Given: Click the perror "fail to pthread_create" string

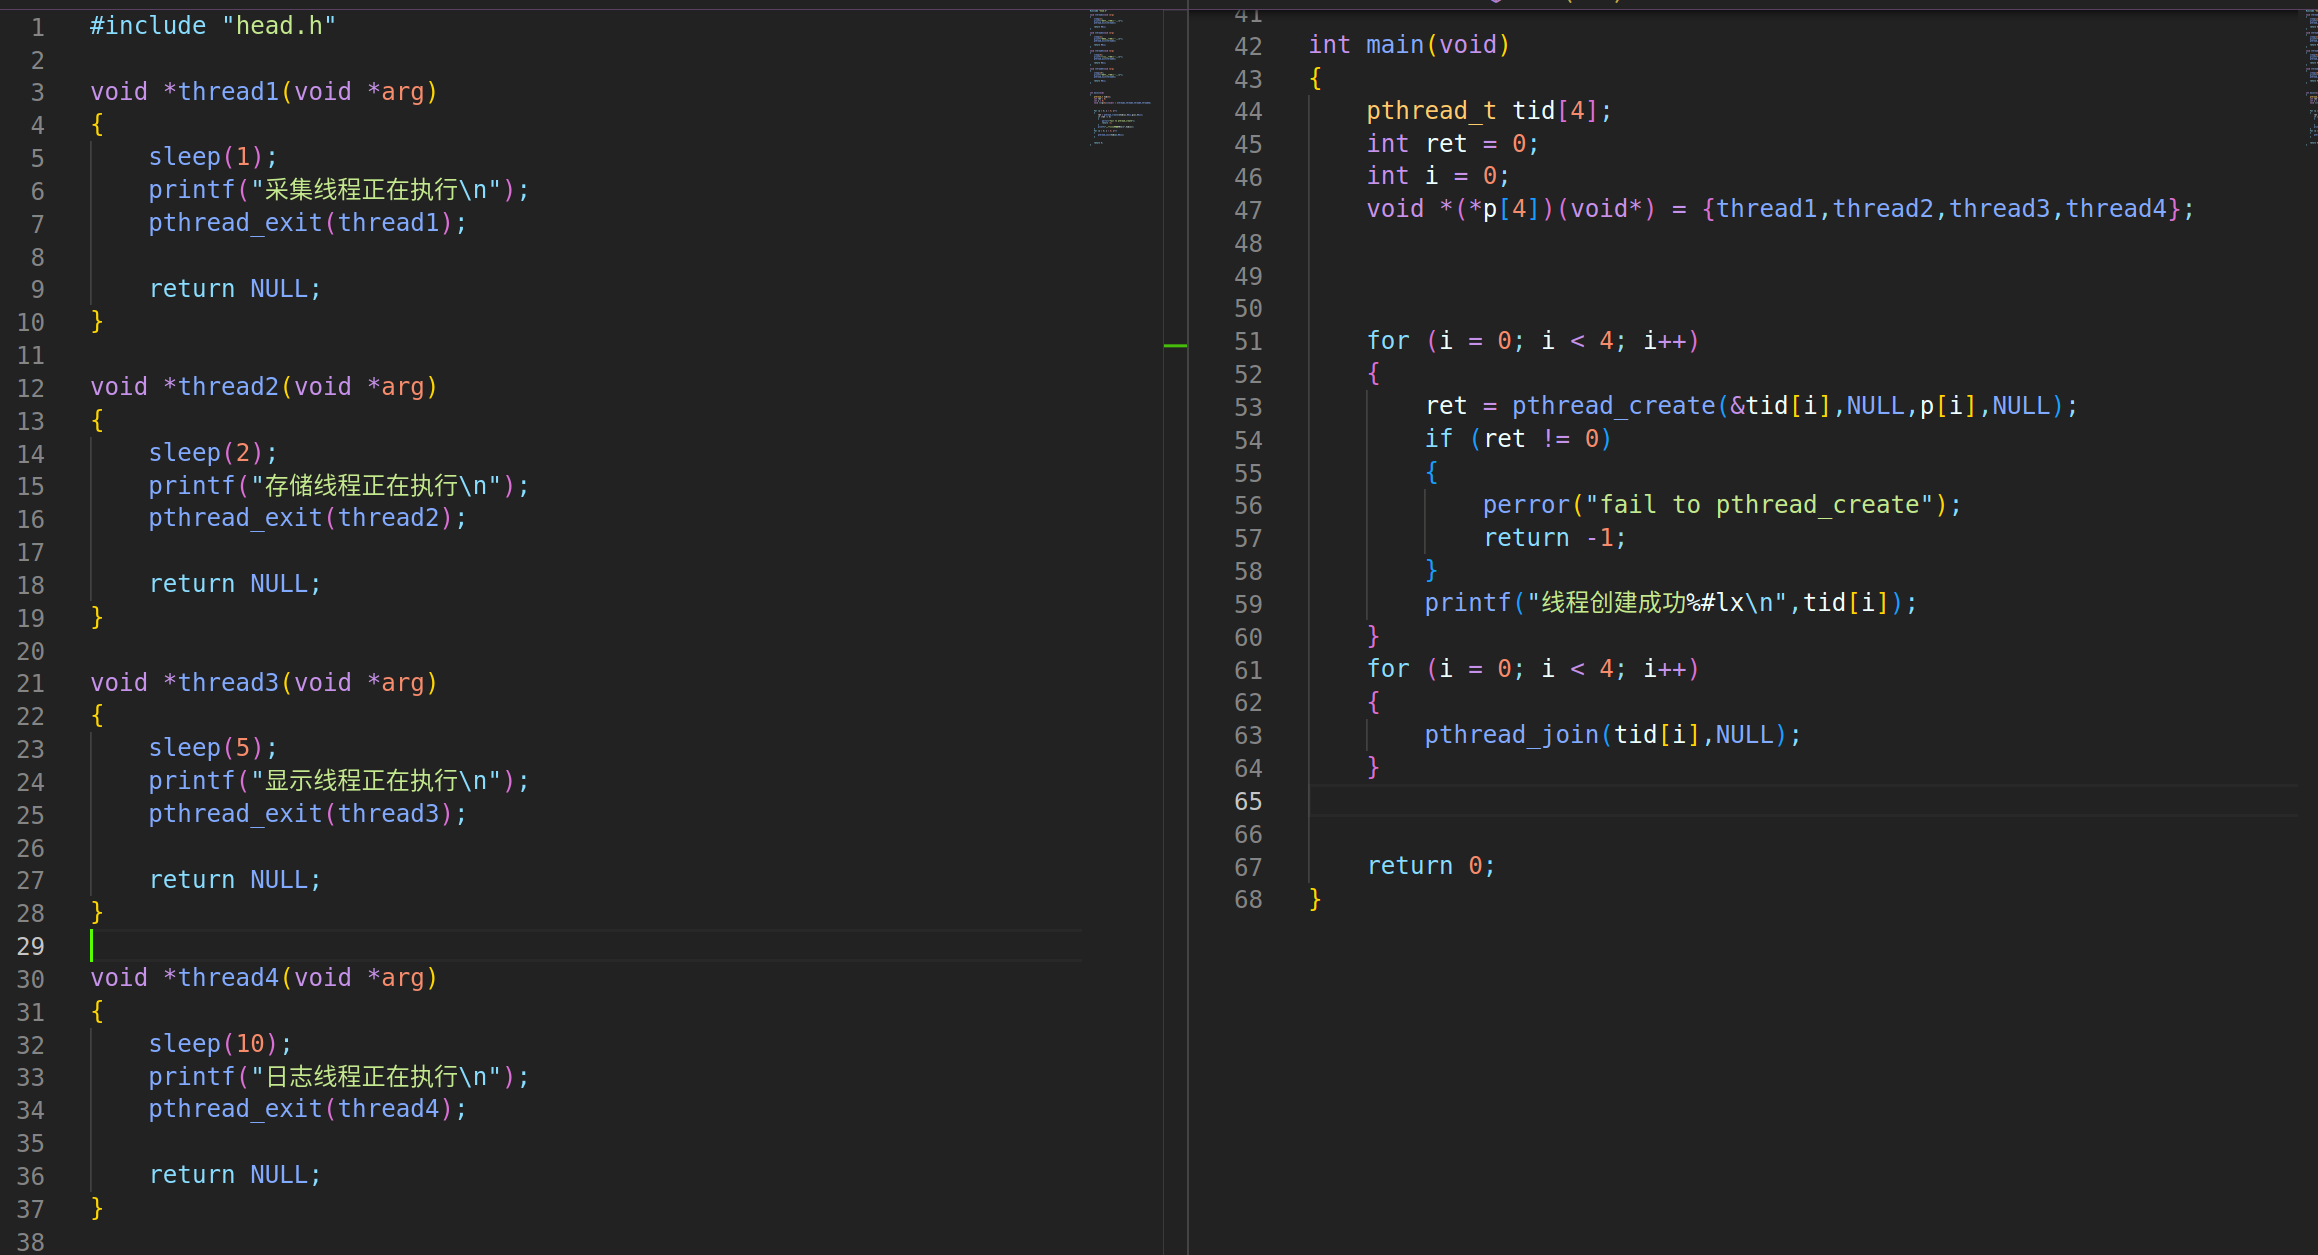Looking at the screenshot, I should coord(1759,505).
